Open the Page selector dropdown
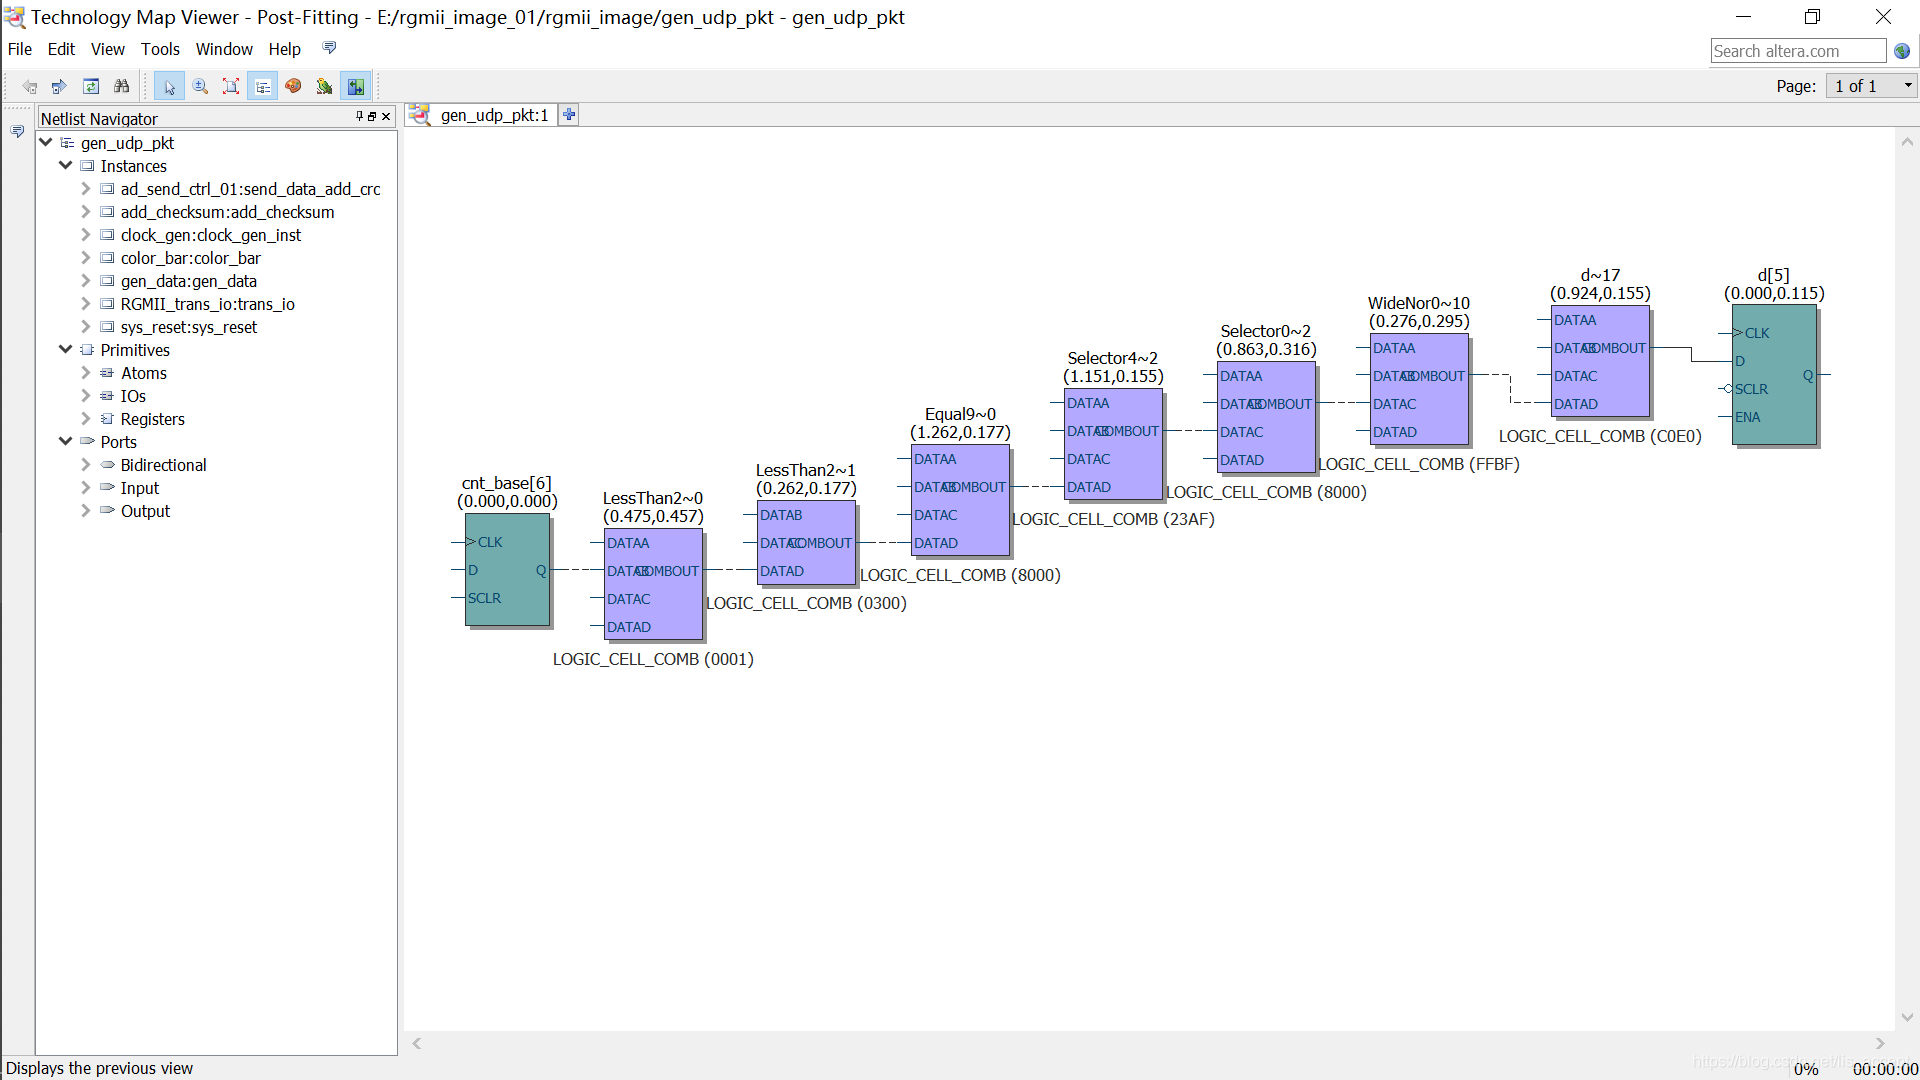 click(x=1871, y=86)
